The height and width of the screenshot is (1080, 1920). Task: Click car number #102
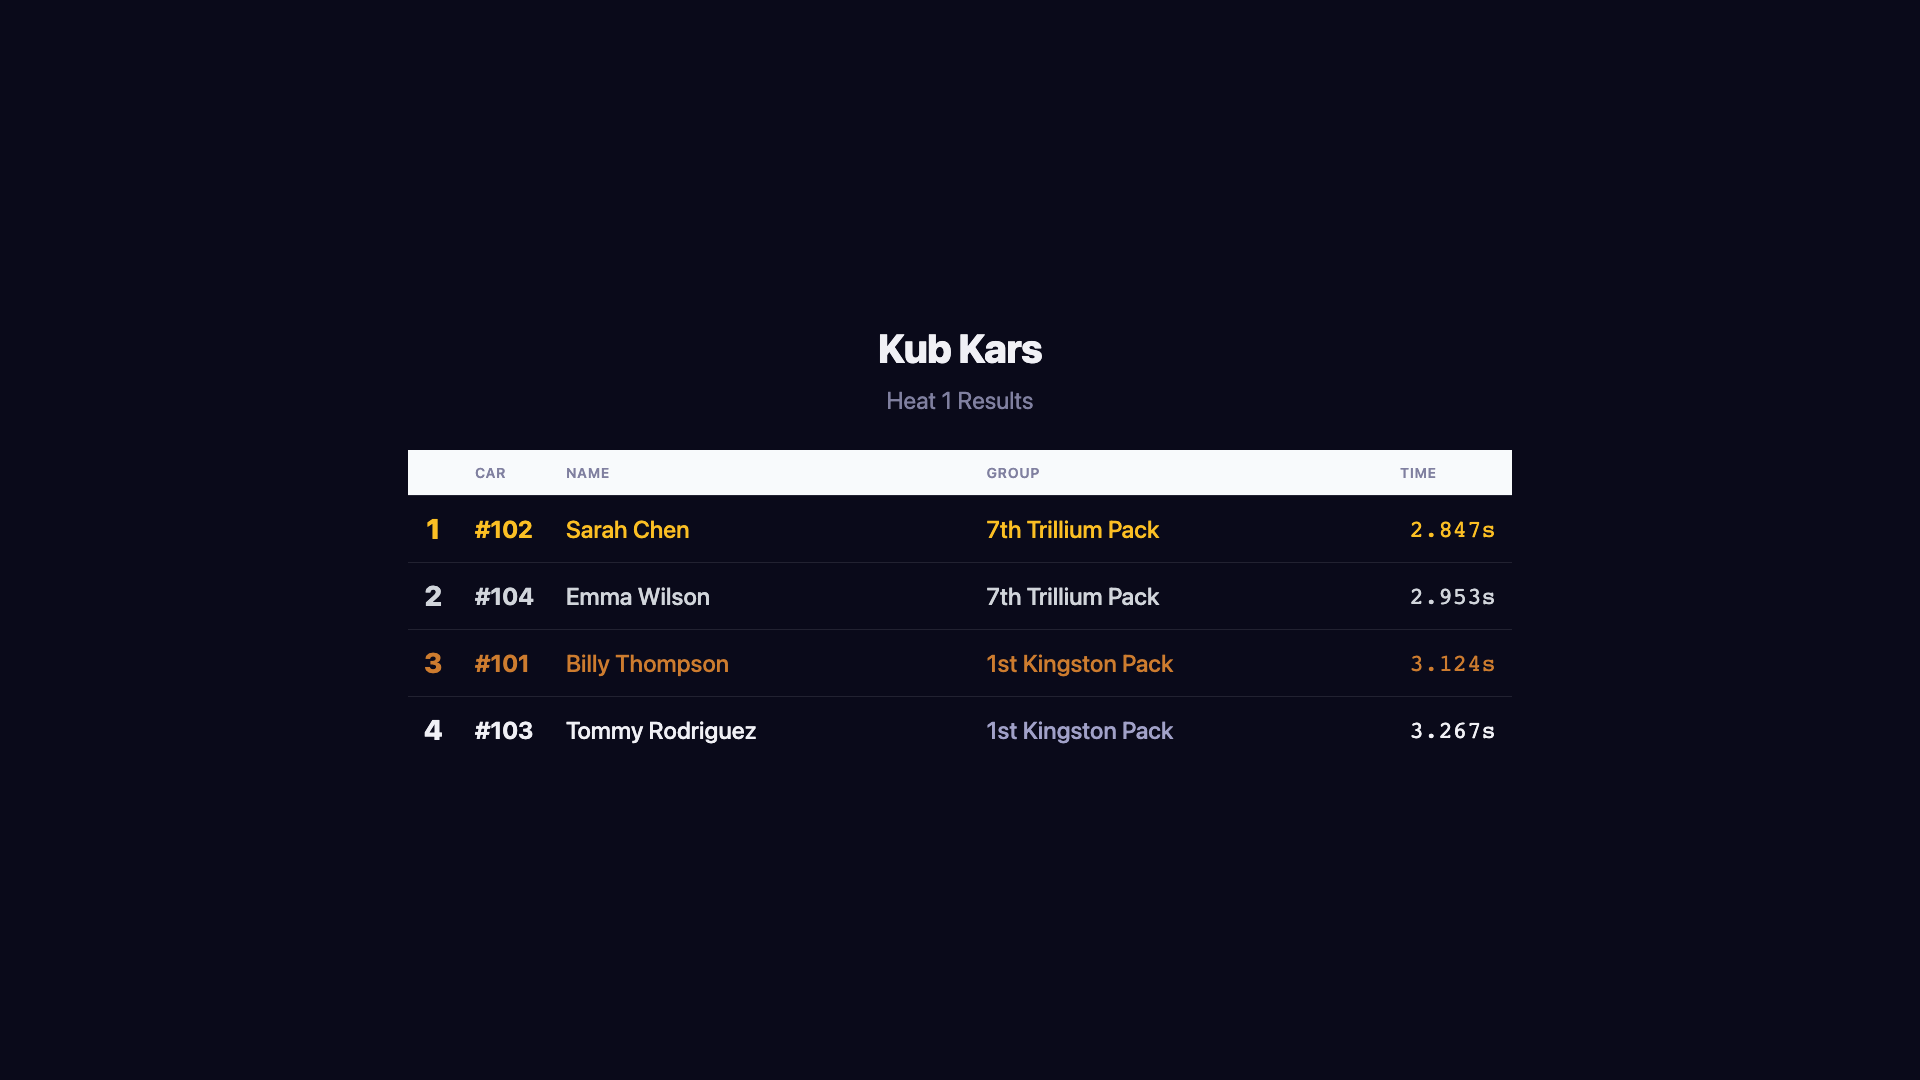tap(503, 530)
